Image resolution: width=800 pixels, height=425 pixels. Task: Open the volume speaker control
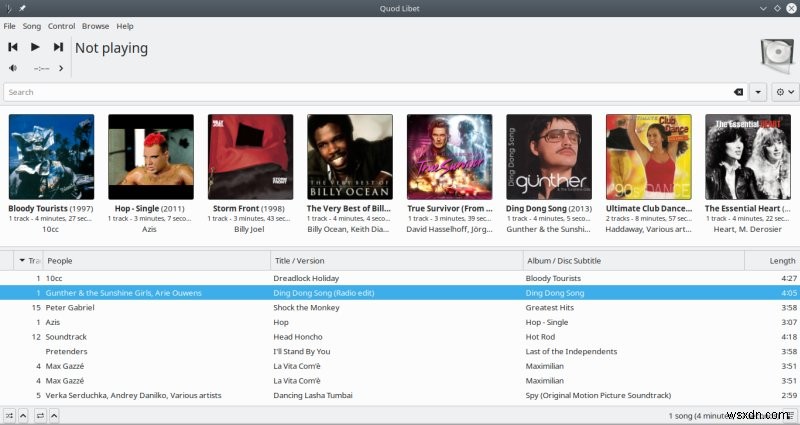click(x=13, y=68)
